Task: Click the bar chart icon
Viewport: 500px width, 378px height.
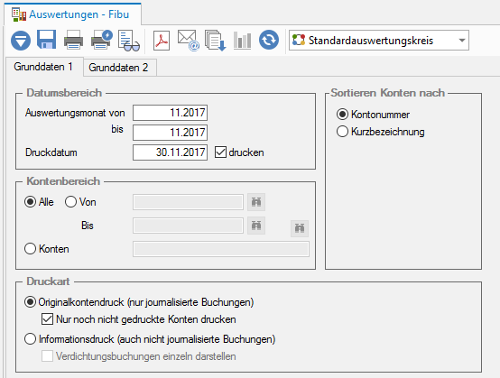Action: 242,41
